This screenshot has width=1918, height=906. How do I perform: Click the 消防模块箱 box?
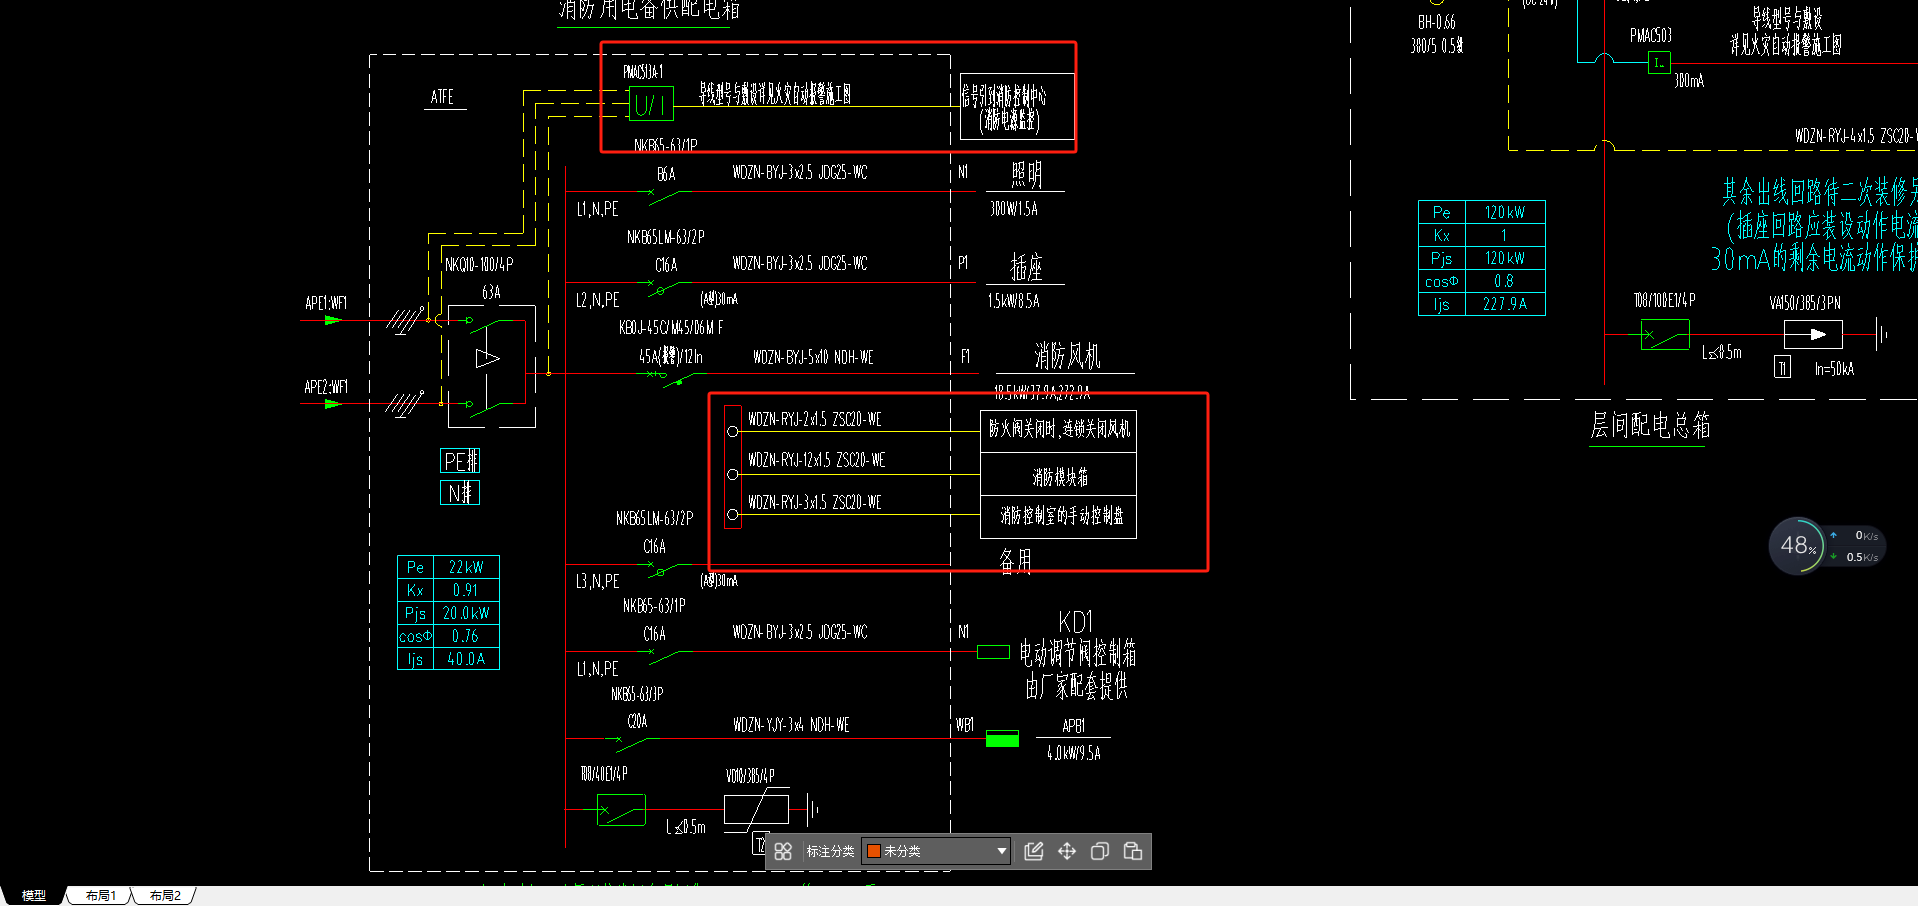1059,475
